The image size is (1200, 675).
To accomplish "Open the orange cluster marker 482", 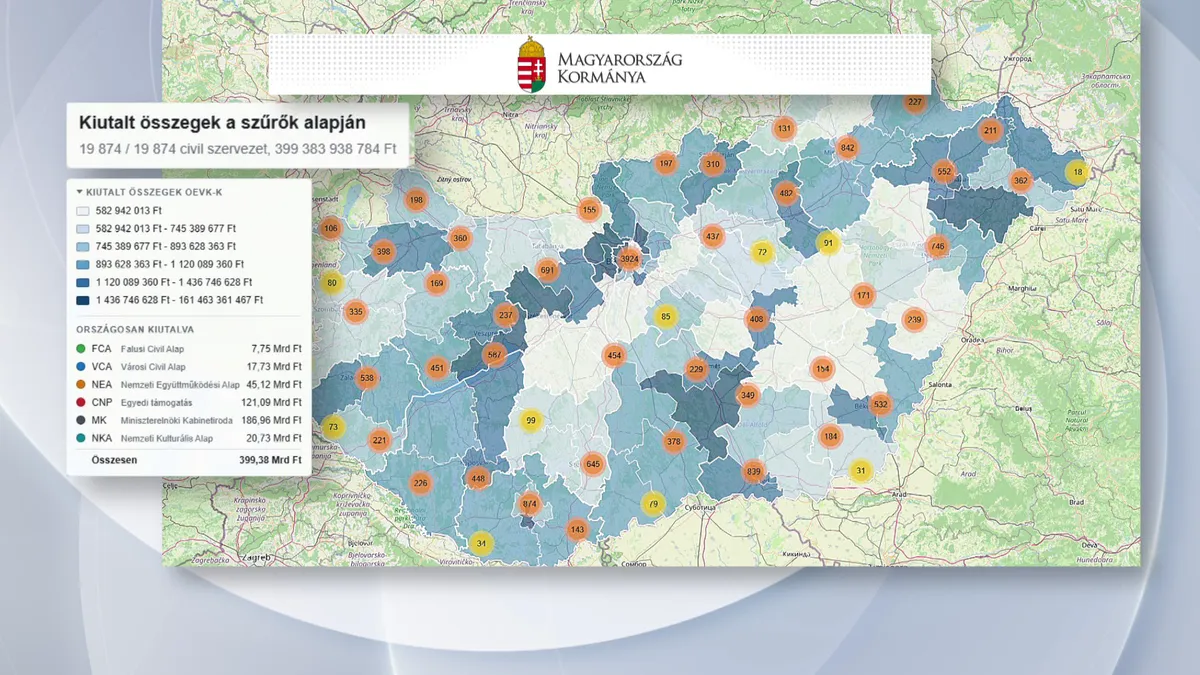I will point(786,194).
